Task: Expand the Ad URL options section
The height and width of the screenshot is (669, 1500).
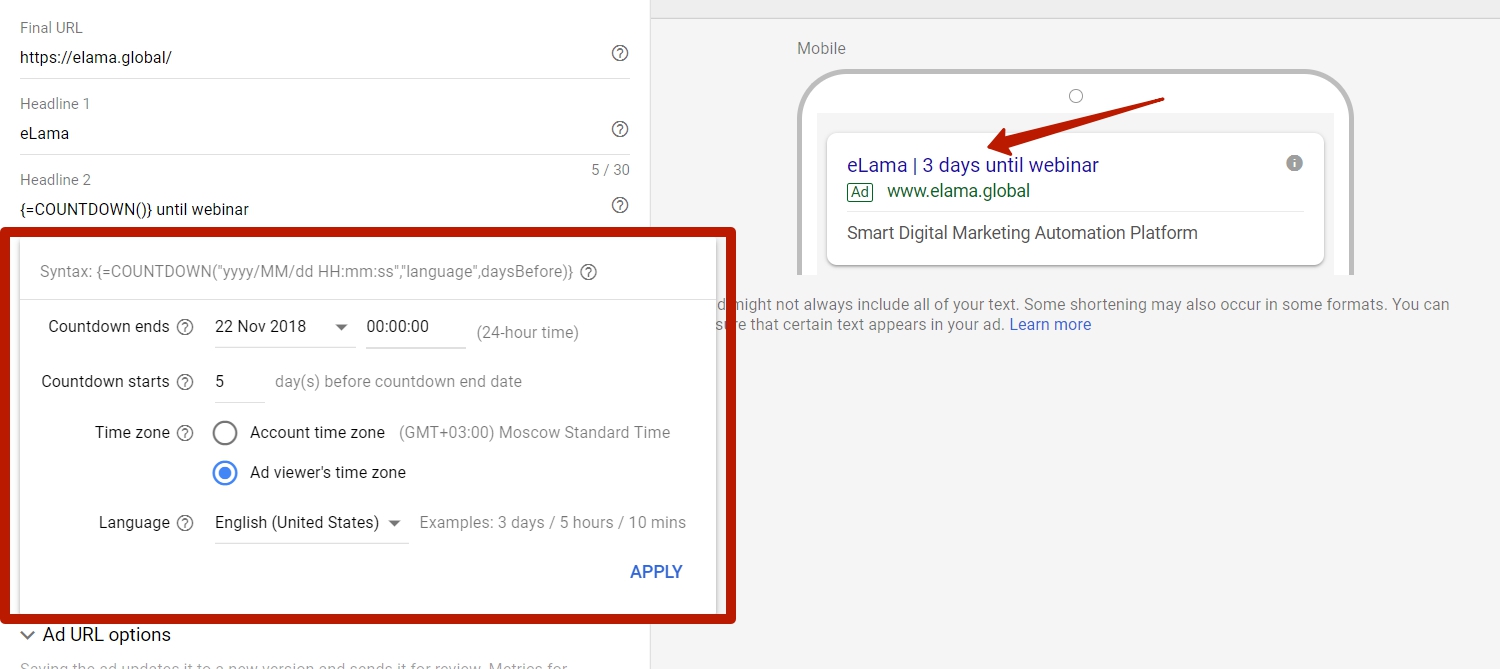Action: 95,635
